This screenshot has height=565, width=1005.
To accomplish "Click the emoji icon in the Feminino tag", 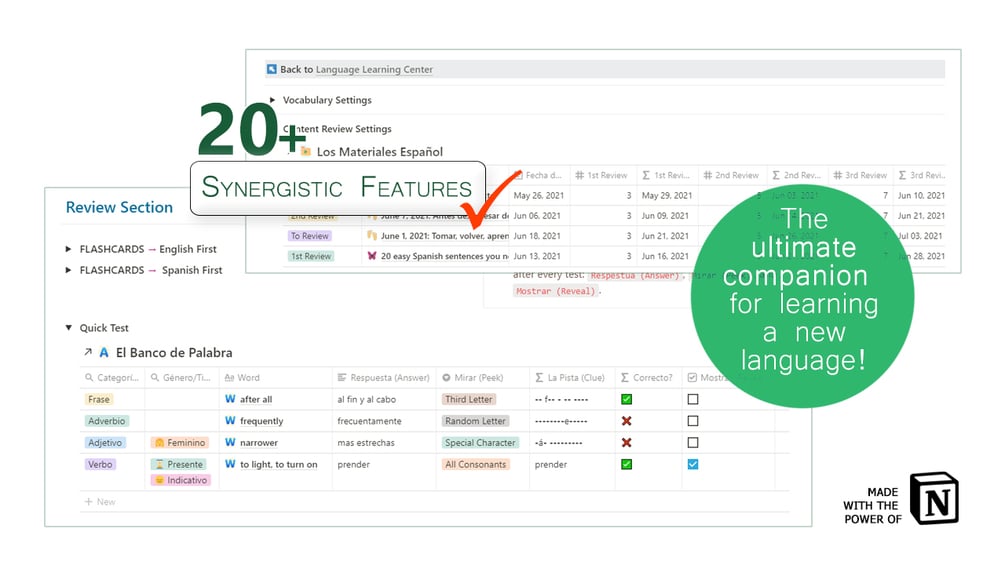I will 160,443.
